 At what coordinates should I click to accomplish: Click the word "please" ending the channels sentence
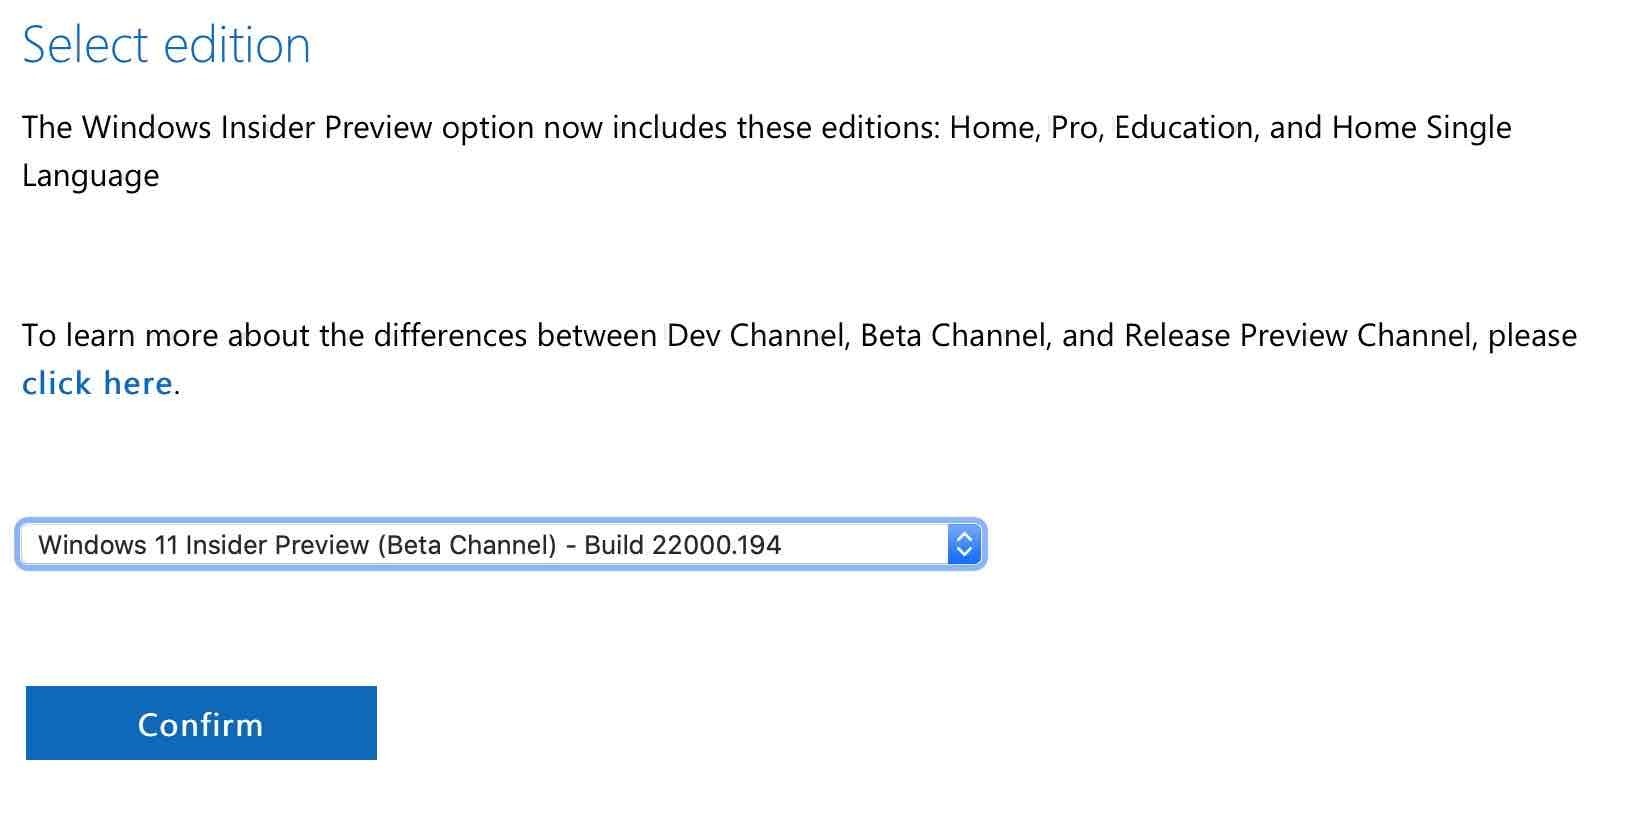point(1532,338)
